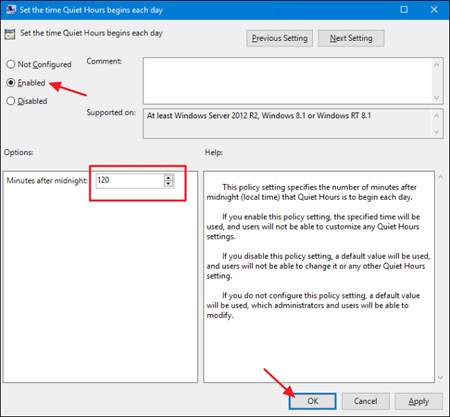Screen dimensions: 450x417
Task: Click into the Minutes after midnight field
Action: pos(130,181)
